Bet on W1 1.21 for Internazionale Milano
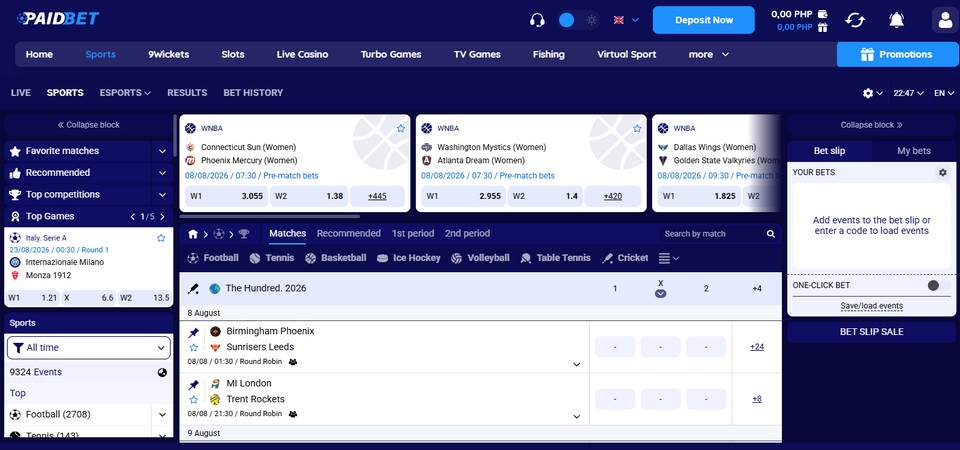 [x=32, y=298]
